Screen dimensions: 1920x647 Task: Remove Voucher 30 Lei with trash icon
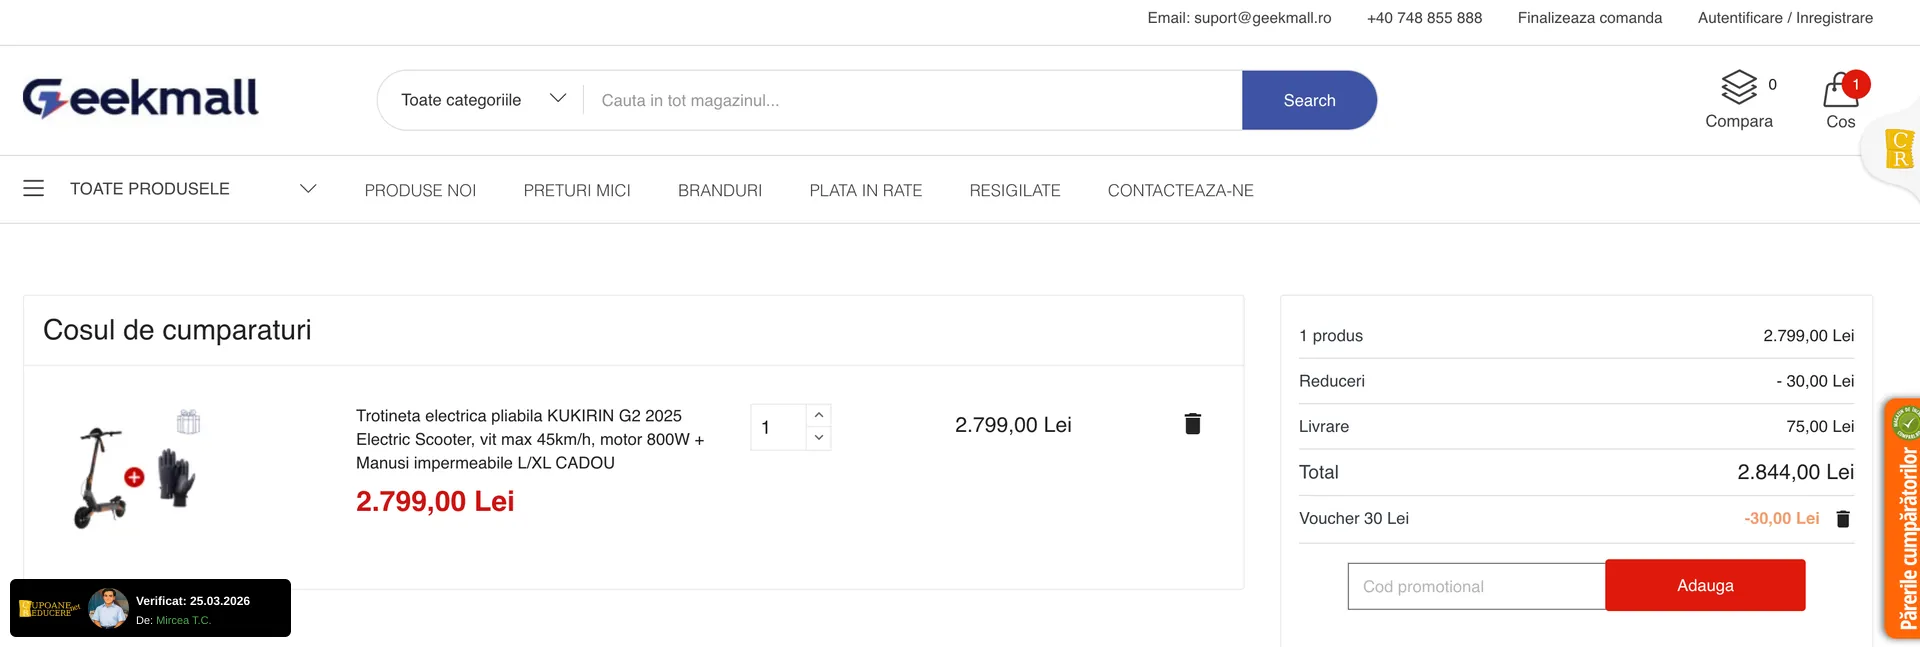[x=1843, y=519]
